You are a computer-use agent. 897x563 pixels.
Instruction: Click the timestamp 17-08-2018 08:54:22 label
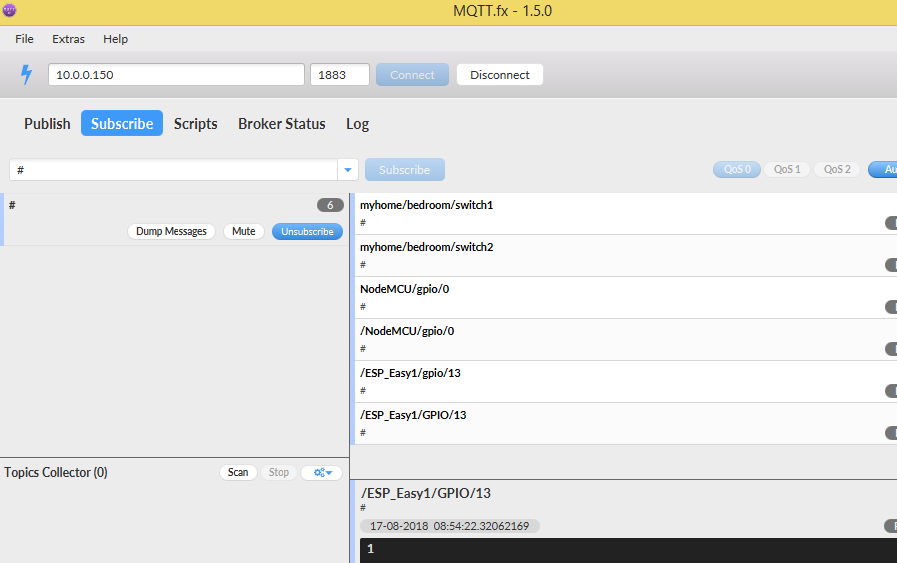tap(449, 526)
